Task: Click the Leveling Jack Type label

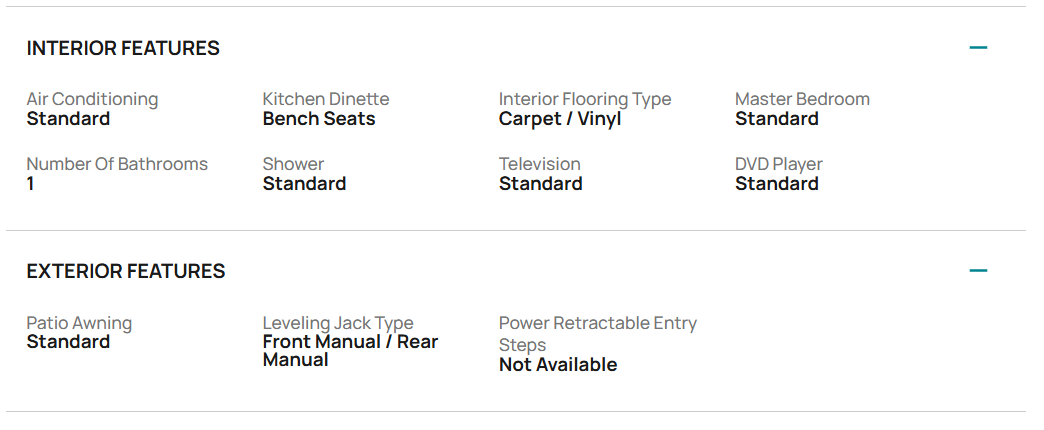Action: click(x=338, y=323)
